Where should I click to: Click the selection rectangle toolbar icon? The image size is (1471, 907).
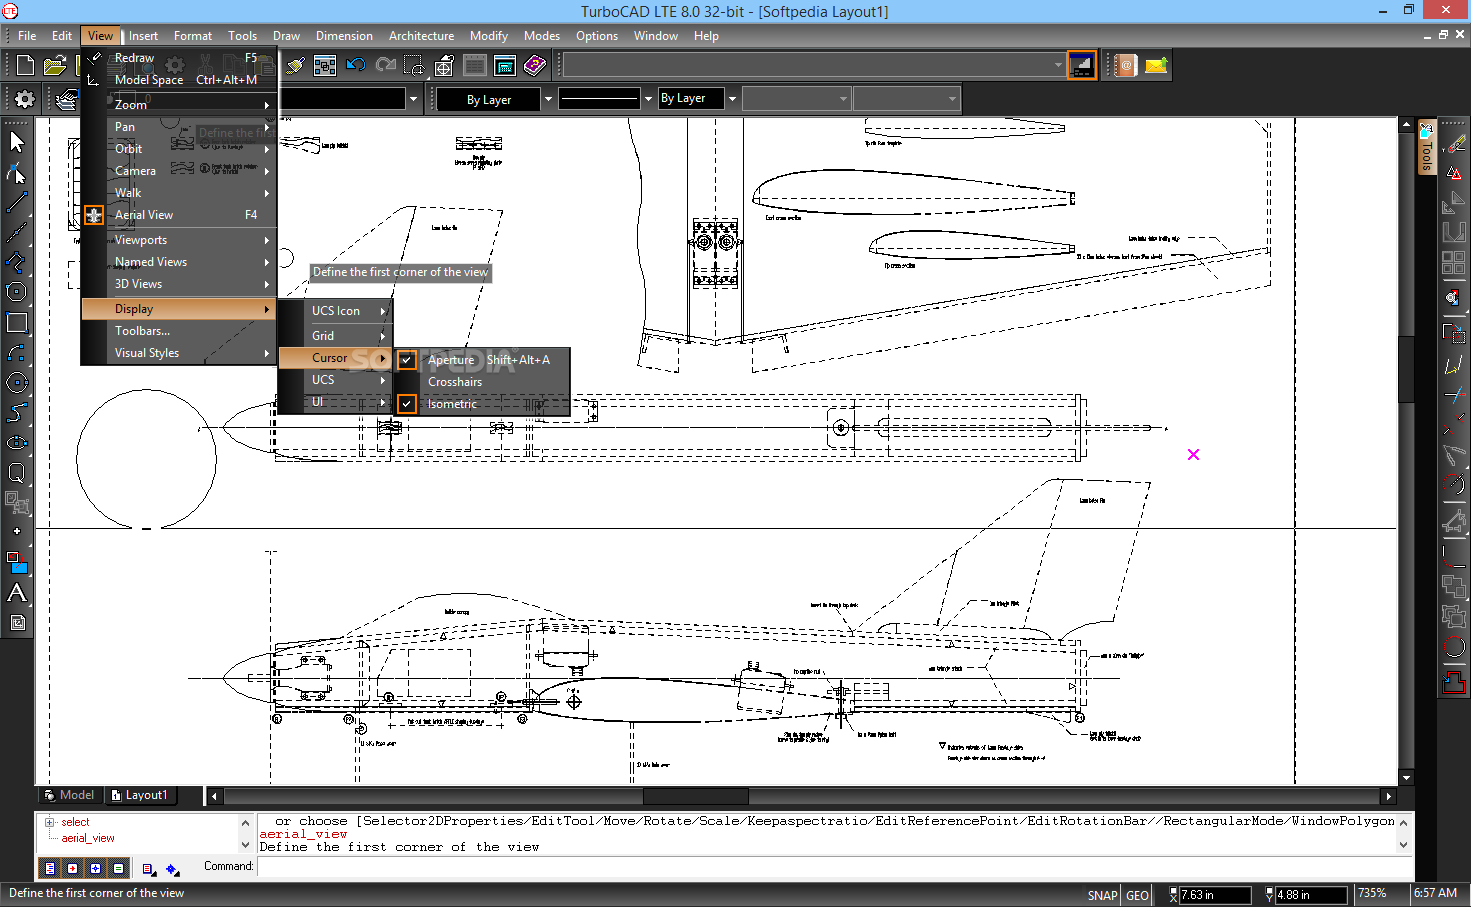pyautogui.click(x=415, y=66)
